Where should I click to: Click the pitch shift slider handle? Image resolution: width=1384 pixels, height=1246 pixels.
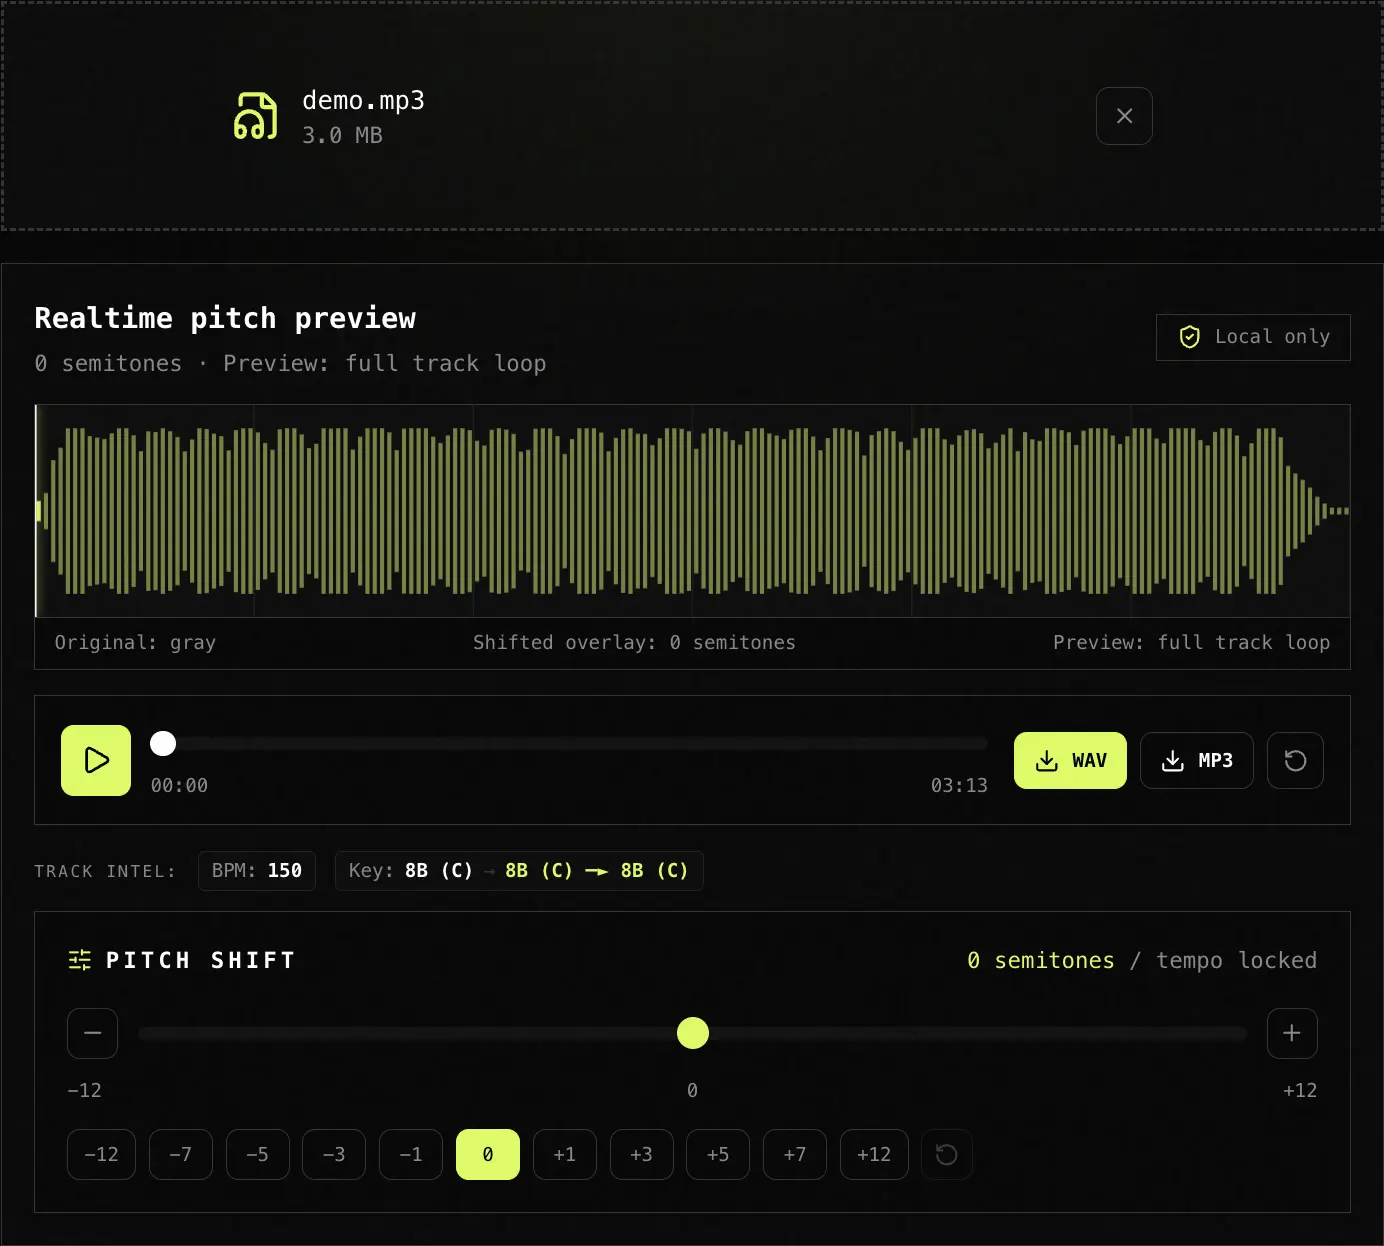click(x=693, y=1033)
